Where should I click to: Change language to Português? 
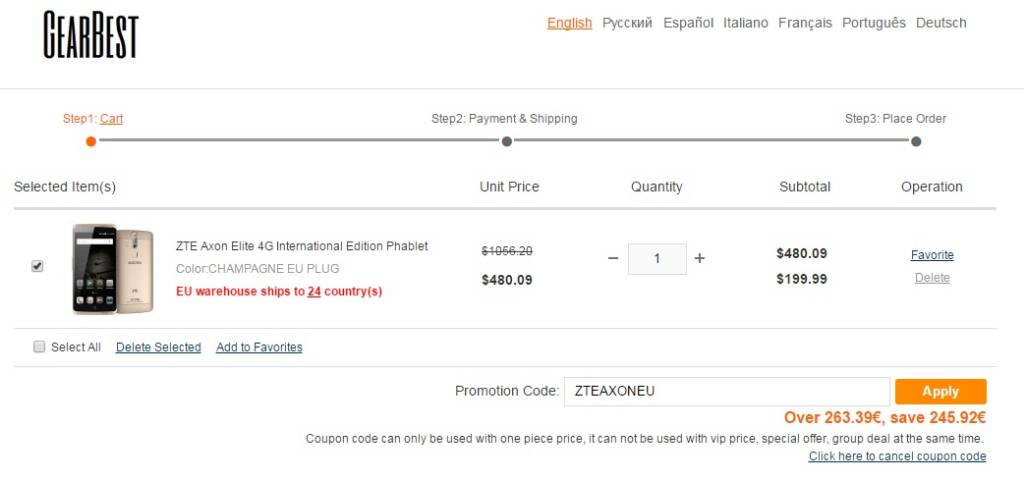tap(874, 23)
